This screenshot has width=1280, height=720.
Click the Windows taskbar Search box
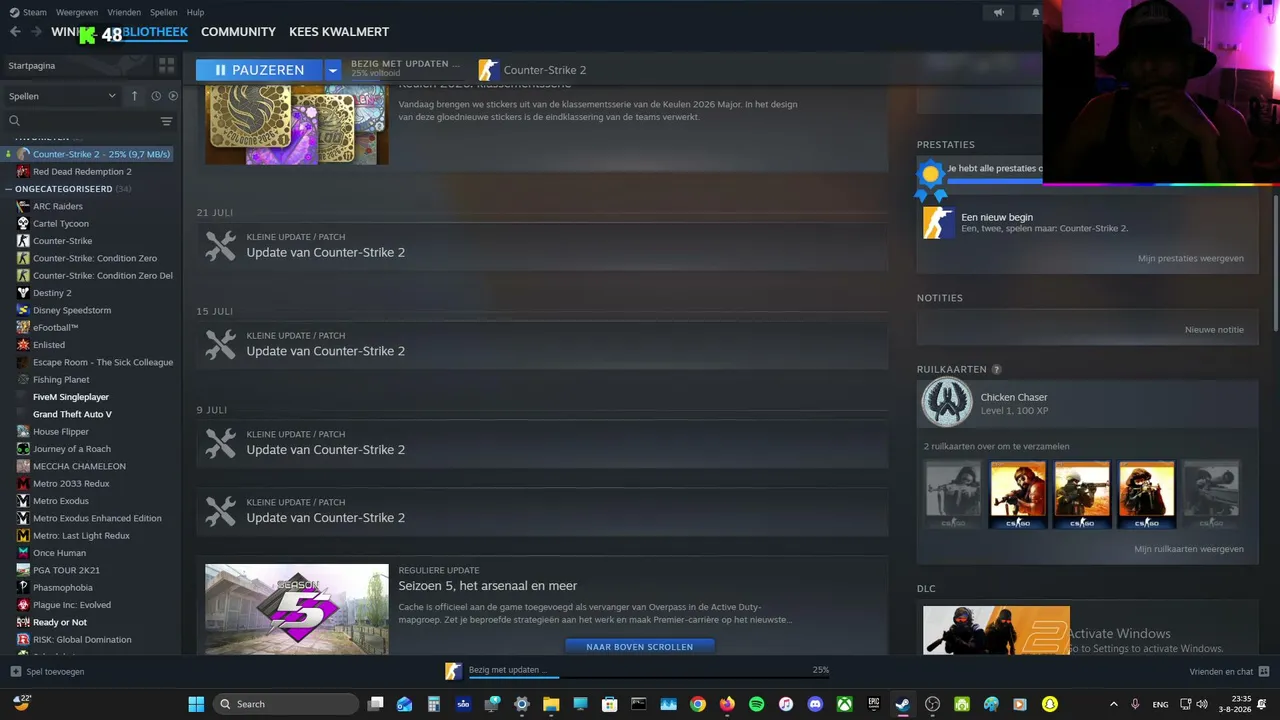(x=285, y=704)
